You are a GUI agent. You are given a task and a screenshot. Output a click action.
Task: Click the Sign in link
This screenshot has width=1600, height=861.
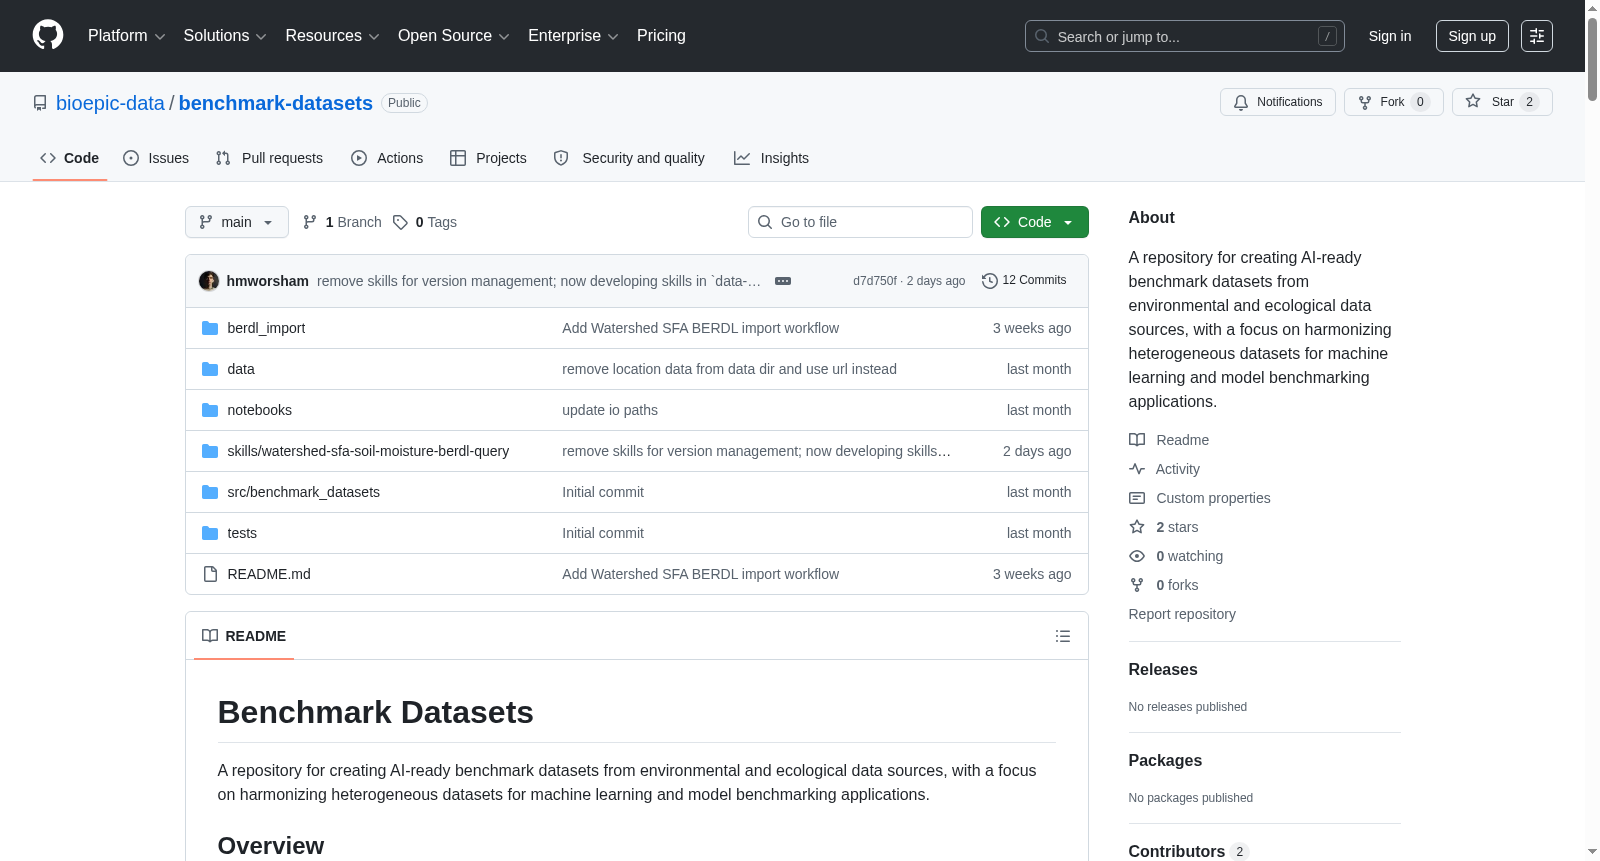(x=1390, y=36)
